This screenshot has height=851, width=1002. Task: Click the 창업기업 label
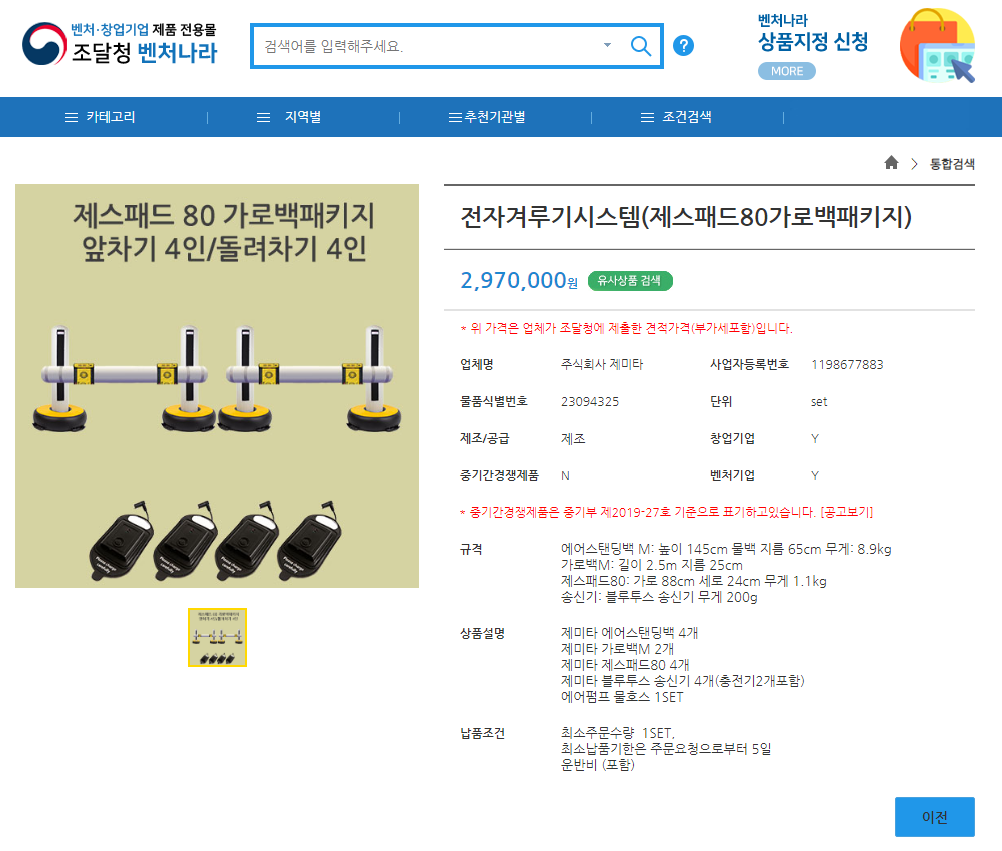[732, 438]
